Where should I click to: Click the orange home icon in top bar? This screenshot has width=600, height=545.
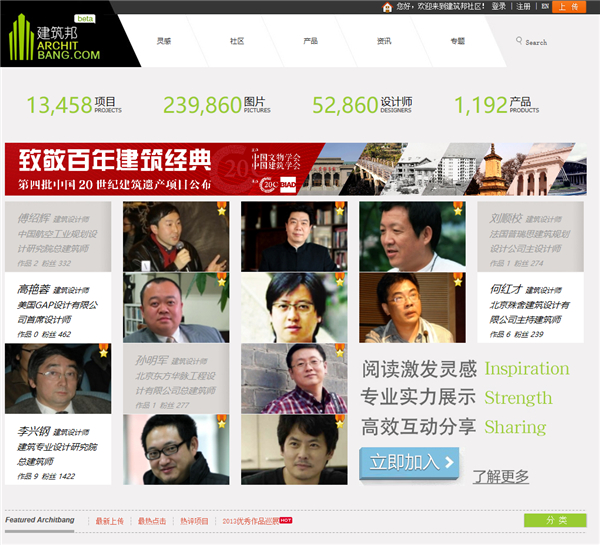[x=387, y=7]
